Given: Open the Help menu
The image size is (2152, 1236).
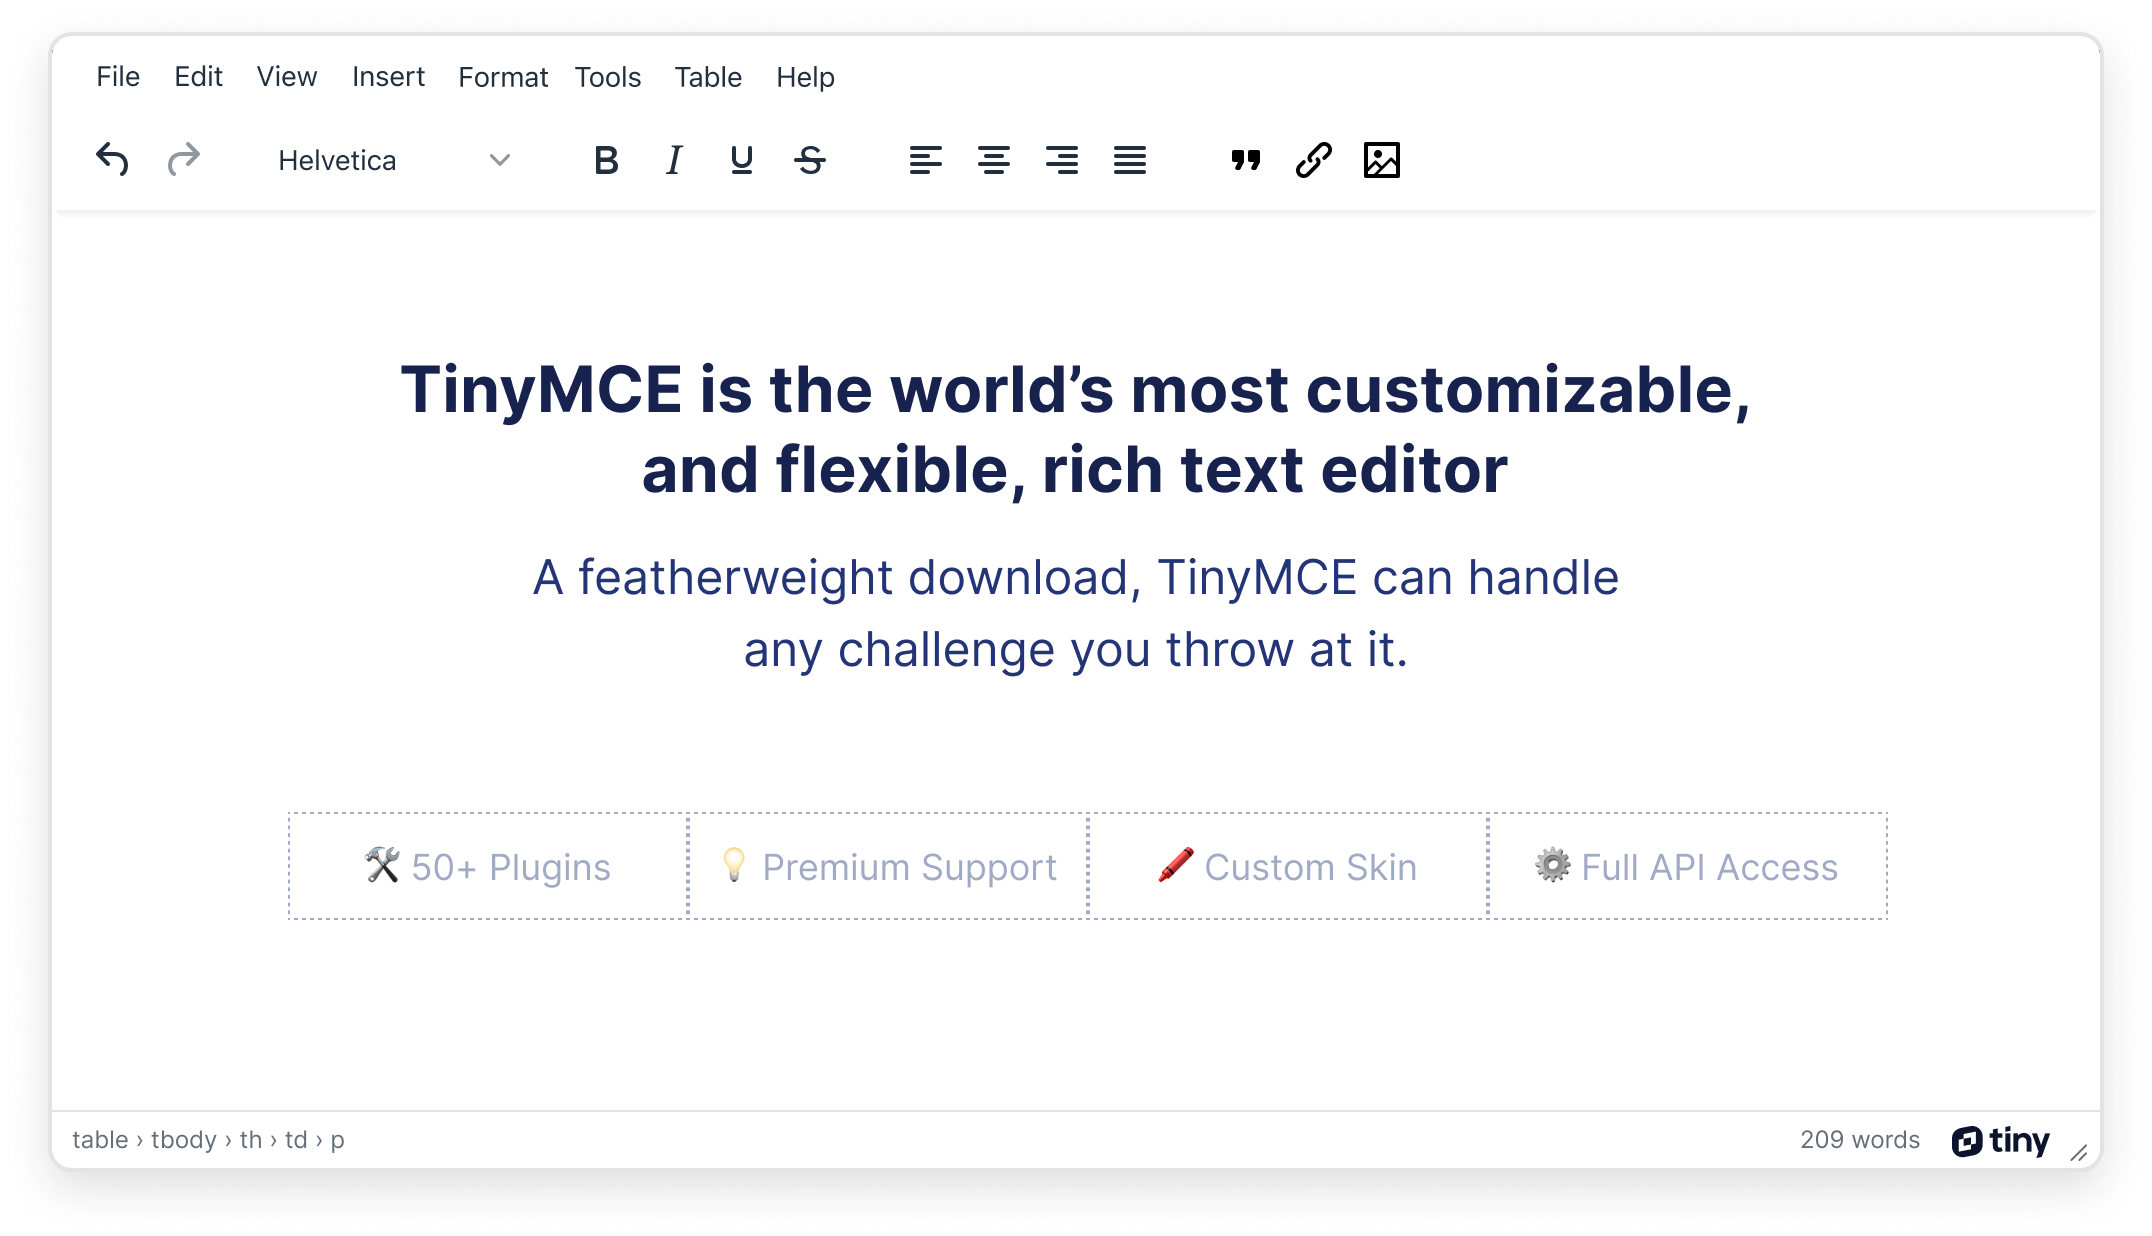Looking at the screenshot, I should pos(805,77).
